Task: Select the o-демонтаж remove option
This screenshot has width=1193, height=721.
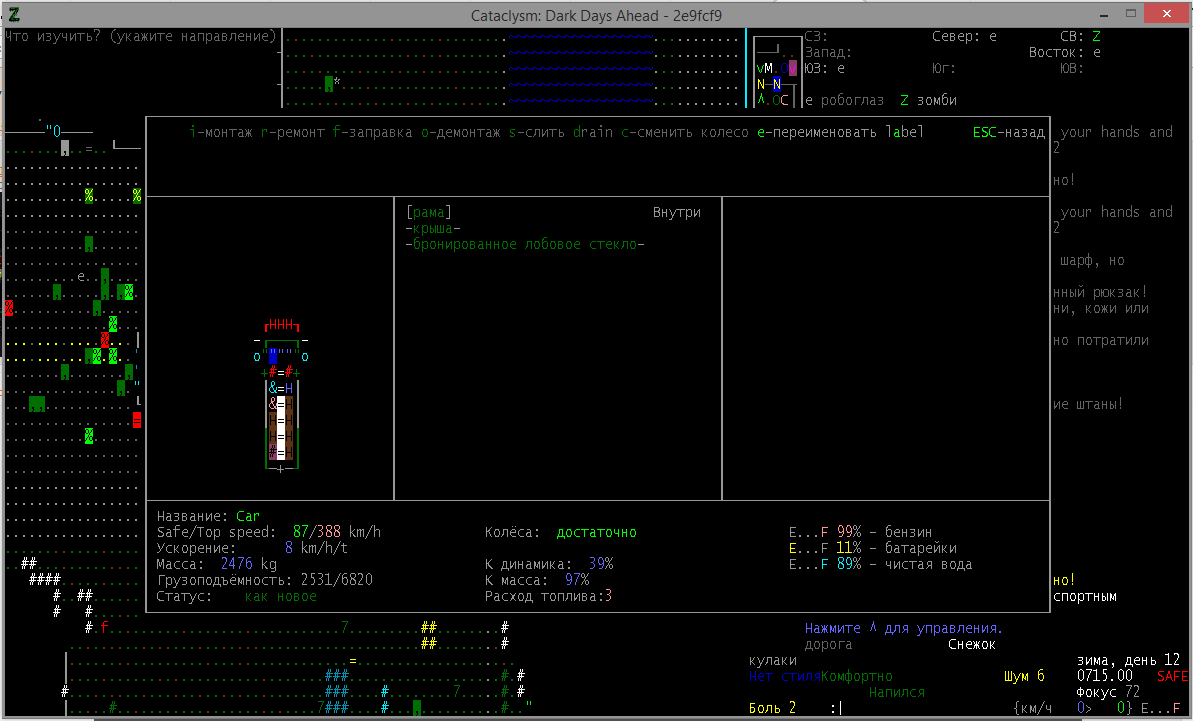Action: pos(461,132)
